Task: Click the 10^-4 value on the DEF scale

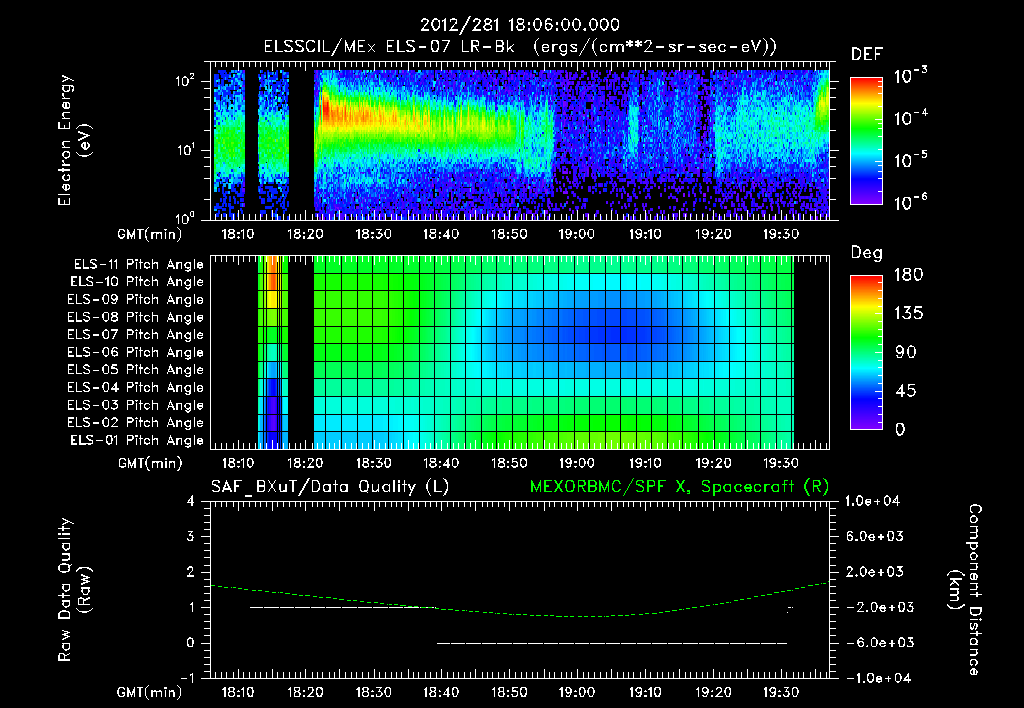Action: tap(910, 118)
